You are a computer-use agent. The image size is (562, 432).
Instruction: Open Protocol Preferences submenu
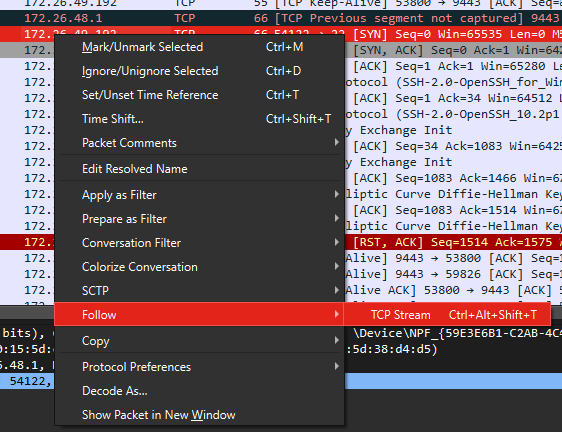pos(199,366)
